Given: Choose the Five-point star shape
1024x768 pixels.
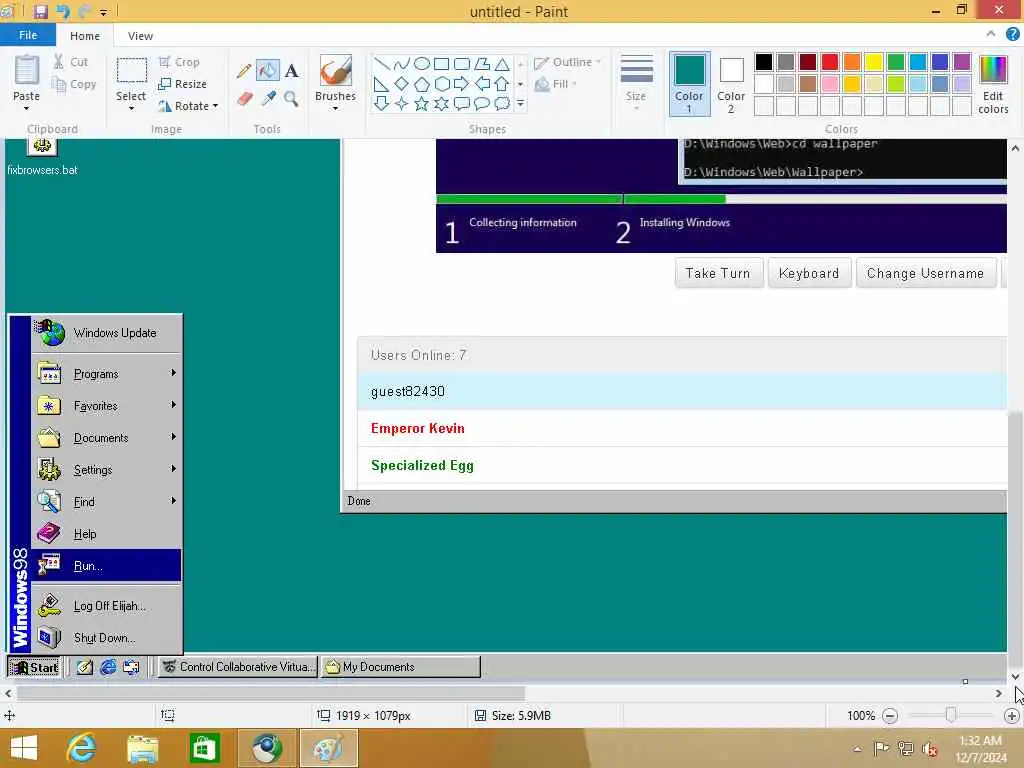Looking at the screenshot, I should 421,104.
